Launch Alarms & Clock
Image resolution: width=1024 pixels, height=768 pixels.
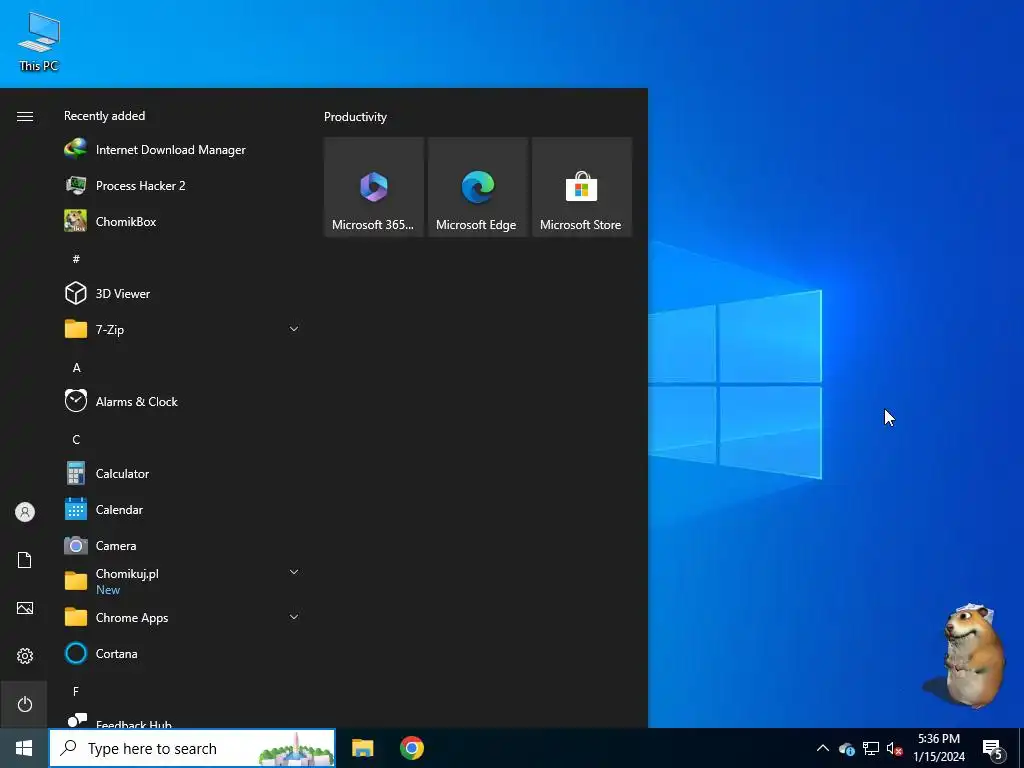click(x=182, y=401)
